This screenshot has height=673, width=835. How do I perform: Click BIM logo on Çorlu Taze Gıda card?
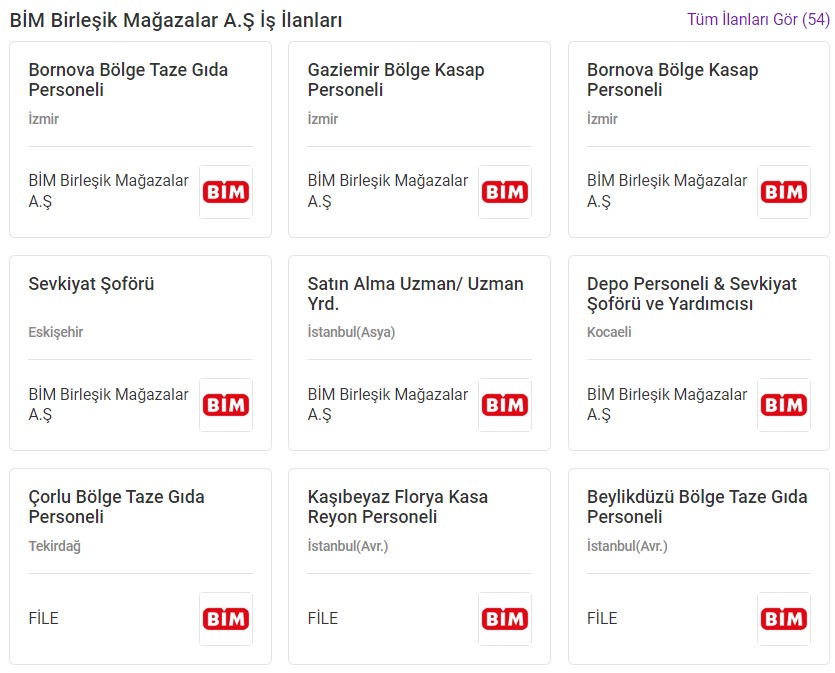point(226,619)
